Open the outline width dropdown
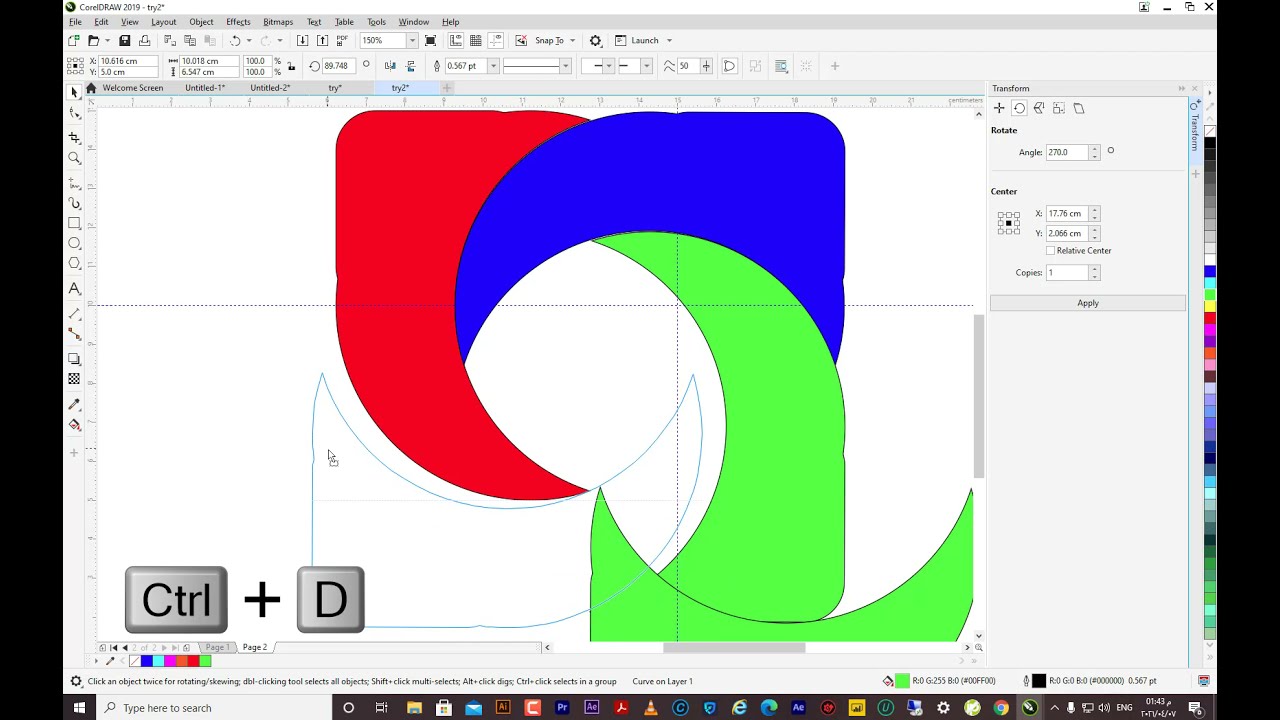Viewport: 1280px width, 720px height. tap(493, 66)
